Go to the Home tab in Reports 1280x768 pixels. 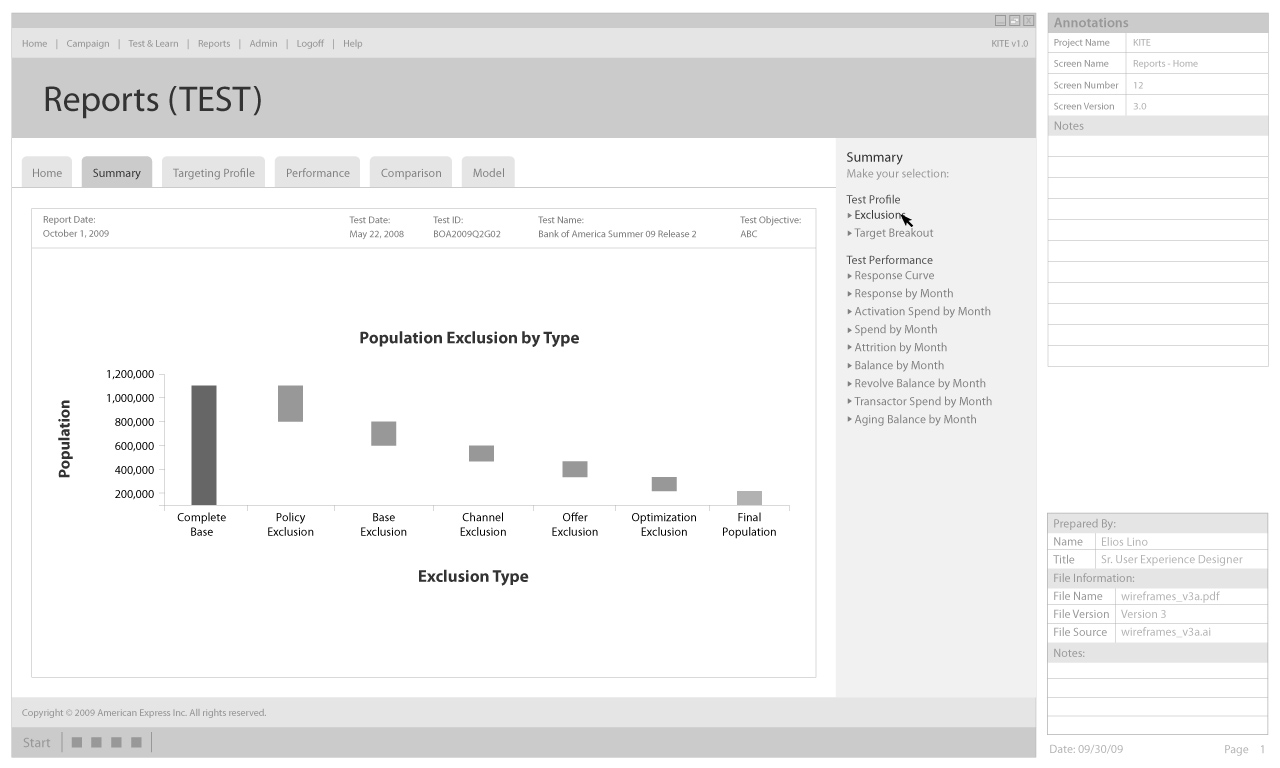pyautogui.click(x=47, y=173)
